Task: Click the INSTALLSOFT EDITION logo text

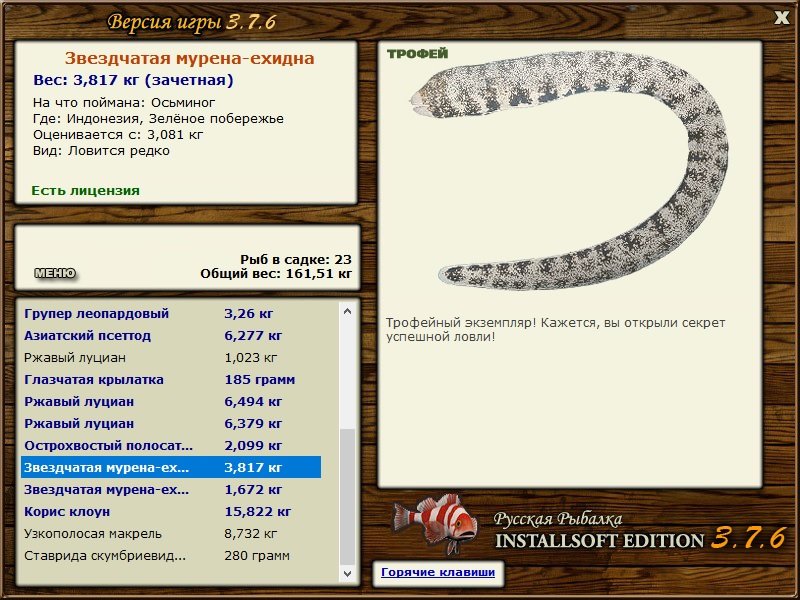Action: pyautogui.click(x=599, y=541)
